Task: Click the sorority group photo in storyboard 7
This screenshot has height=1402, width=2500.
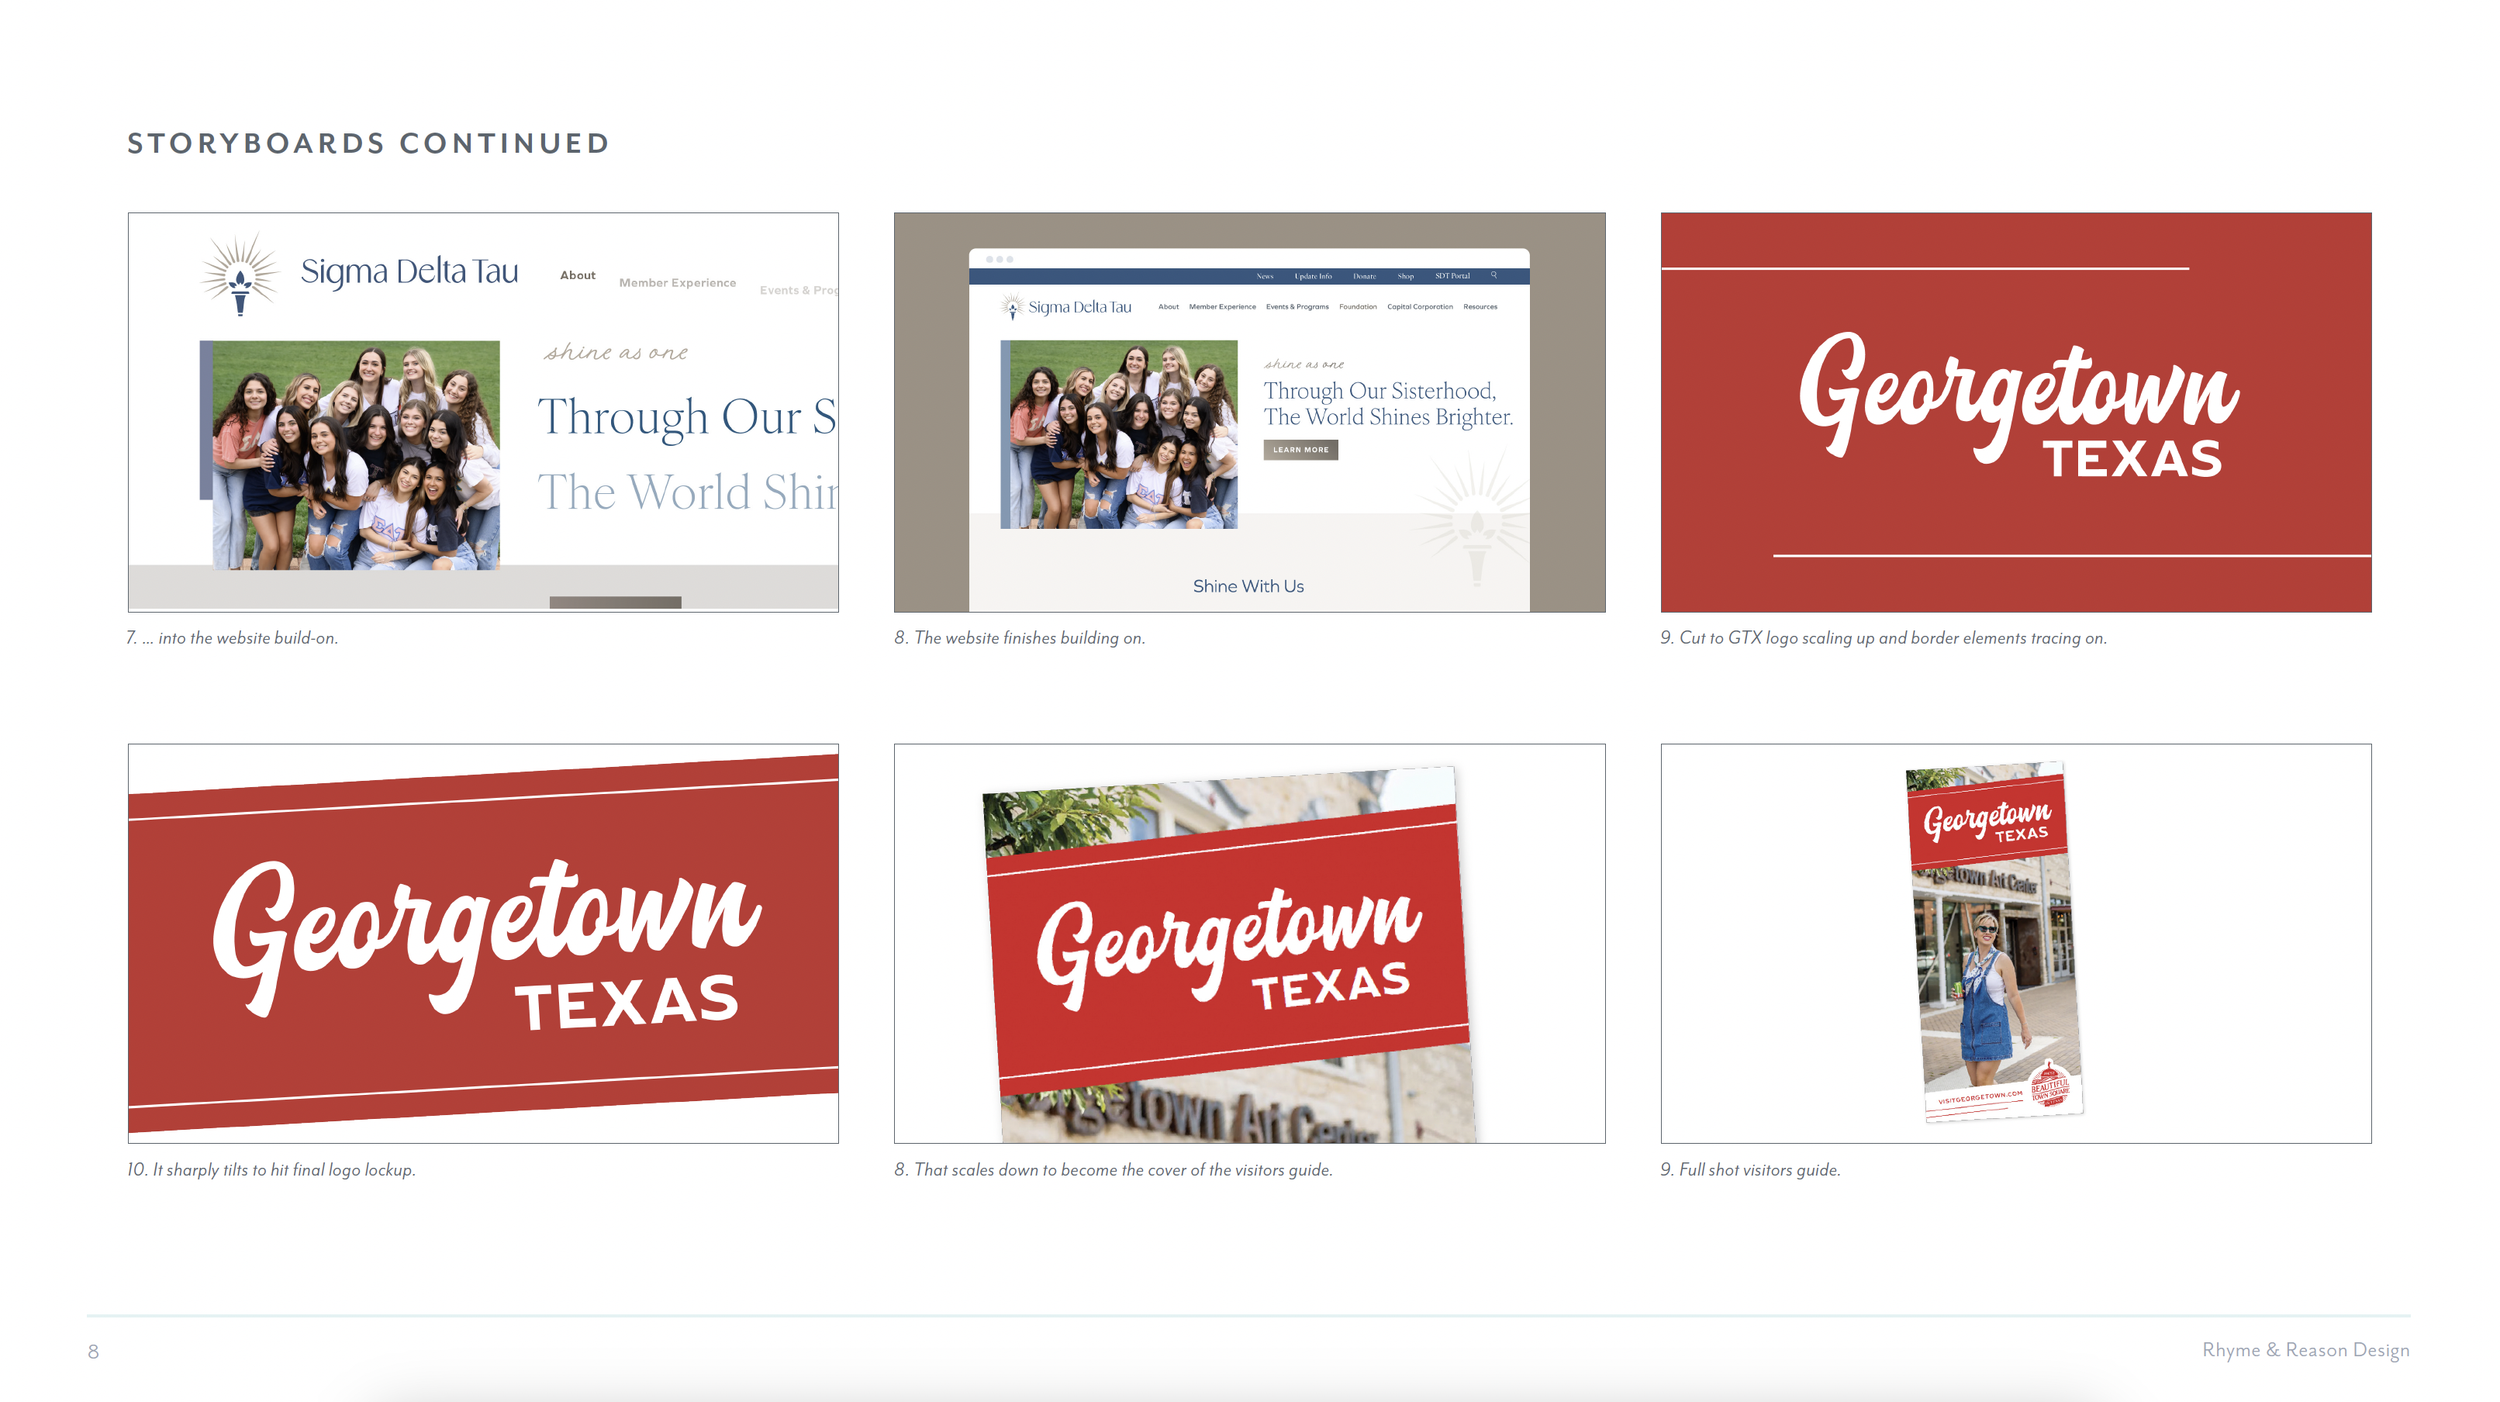Action: (355, 455)
